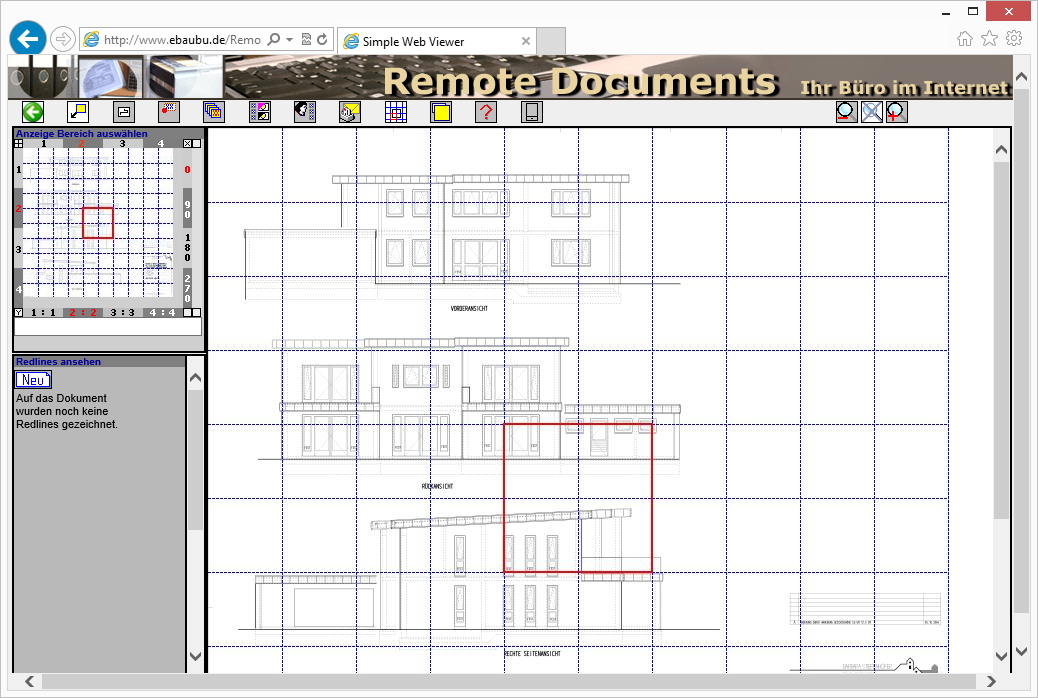Click the Y box beside scale 1:1
The width and height of the screenshot is (1038, 698).
19,313
